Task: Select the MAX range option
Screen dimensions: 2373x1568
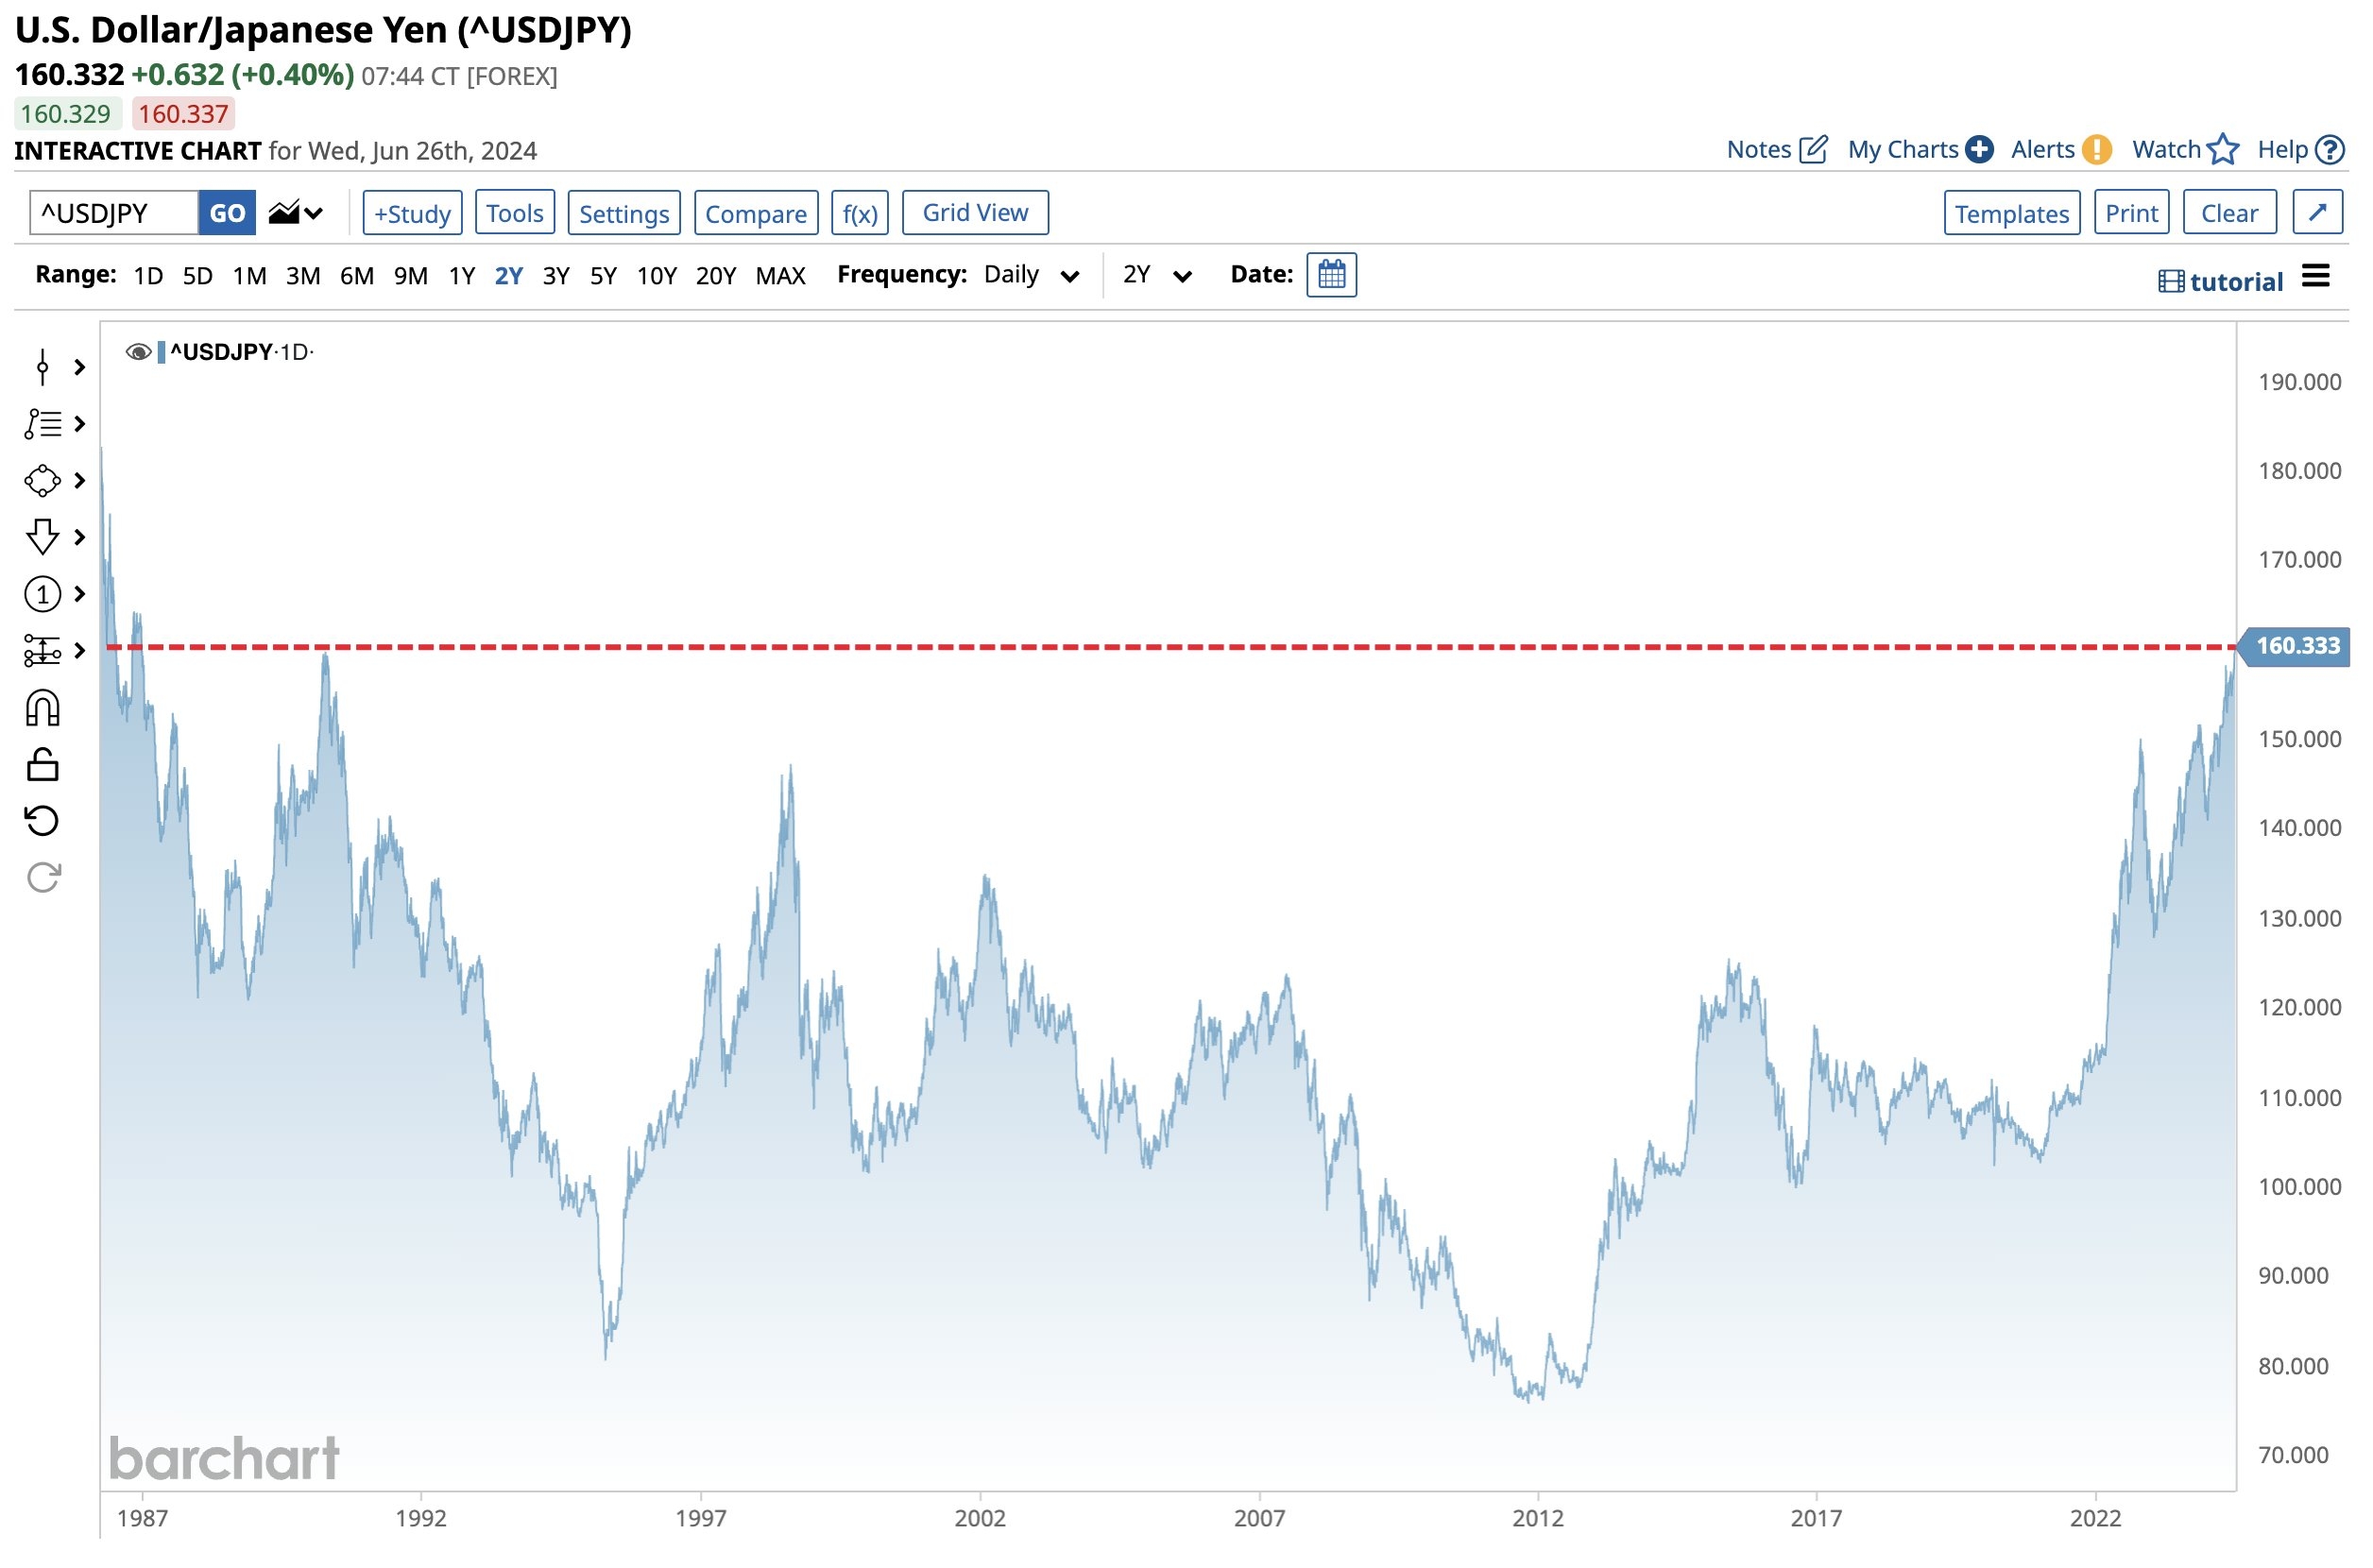Action: click(x=780, y=276)
